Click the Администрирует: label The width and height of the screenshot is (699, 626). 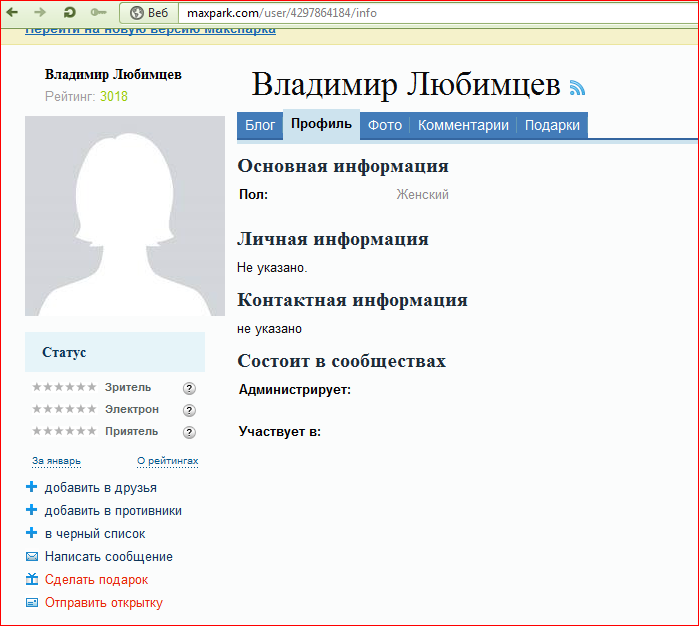click(295, 390)
